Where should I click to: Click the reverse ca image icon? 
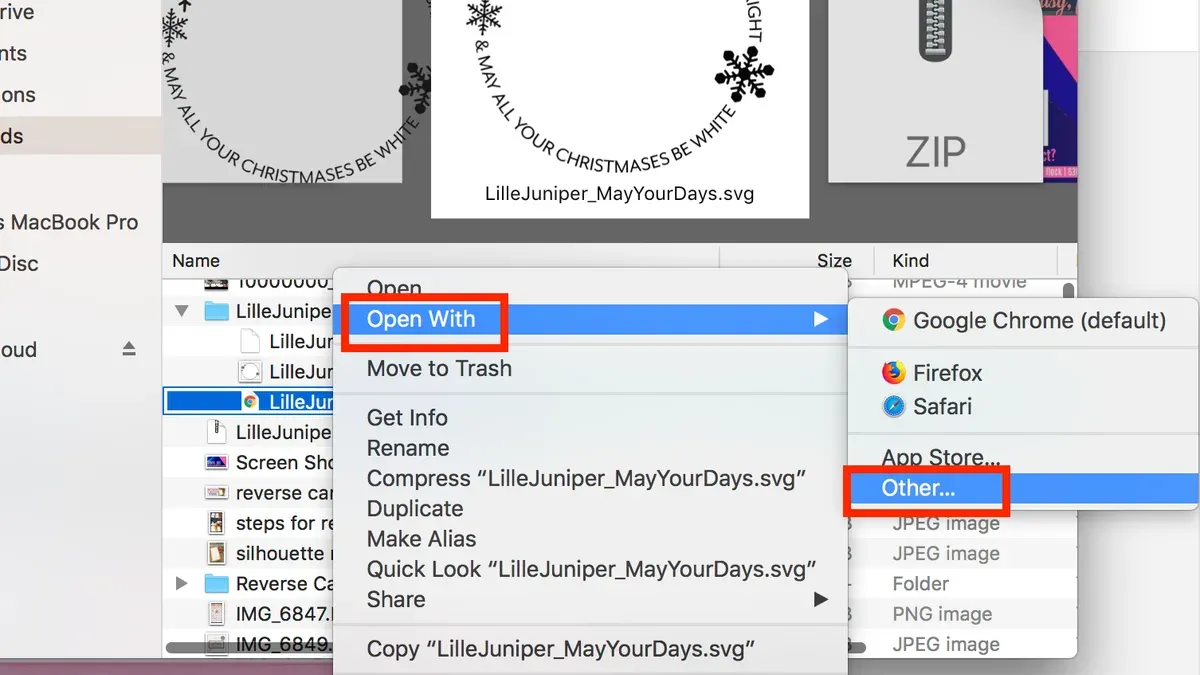216,493
